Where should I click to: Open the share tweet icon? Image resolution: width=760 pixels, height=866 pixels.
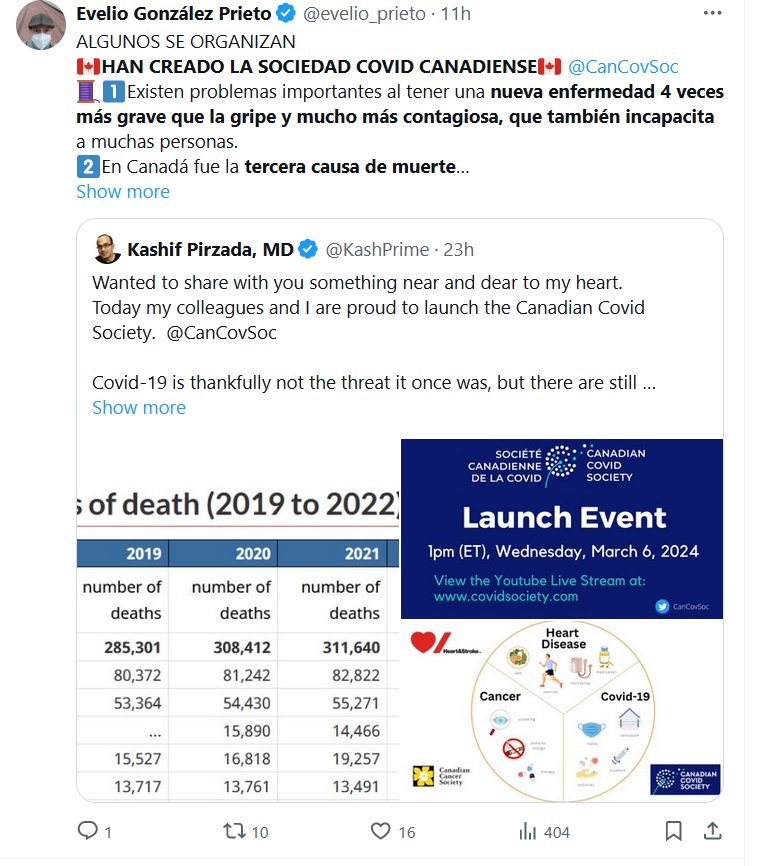coord(713,831)
